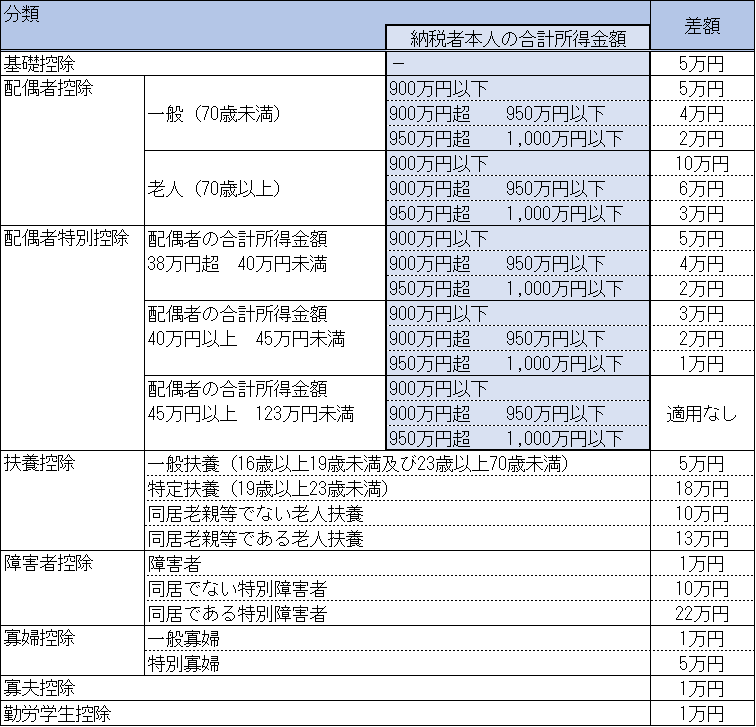Click the fourth 900万円以下 row

[x=517, y=313]
